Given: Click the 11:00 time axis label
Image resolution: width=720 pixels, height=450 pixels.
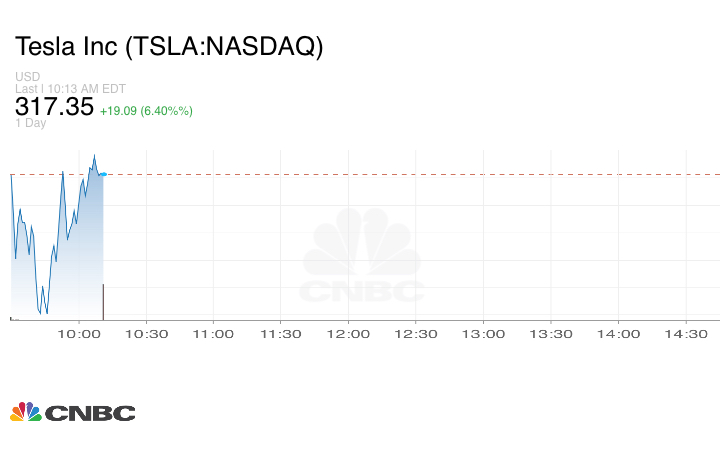Looking at the screenshot, I should [213, 334].
